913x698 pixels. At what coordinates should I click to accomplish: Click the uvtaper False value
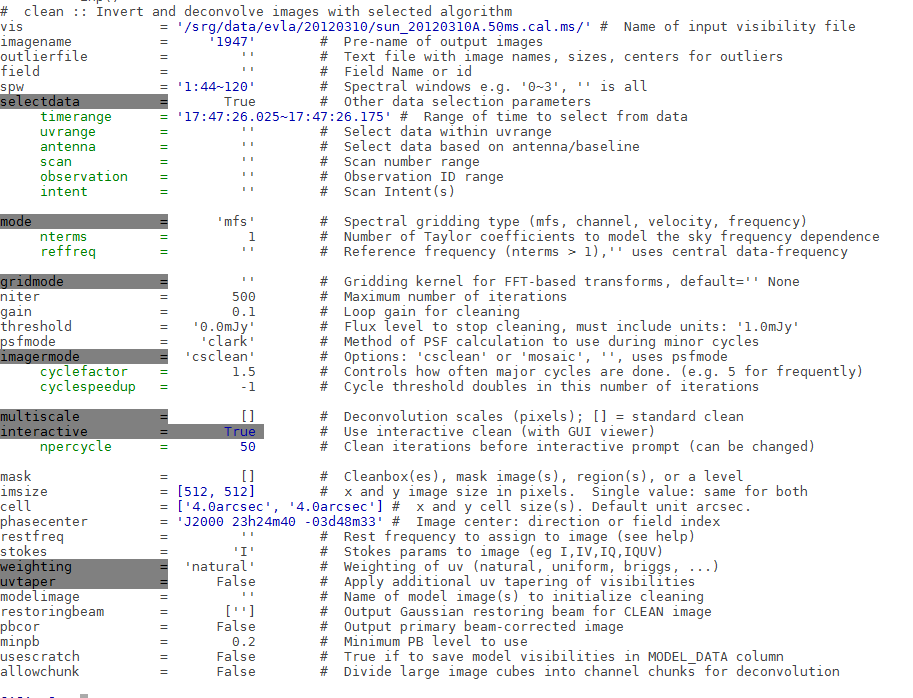point(236,582)
